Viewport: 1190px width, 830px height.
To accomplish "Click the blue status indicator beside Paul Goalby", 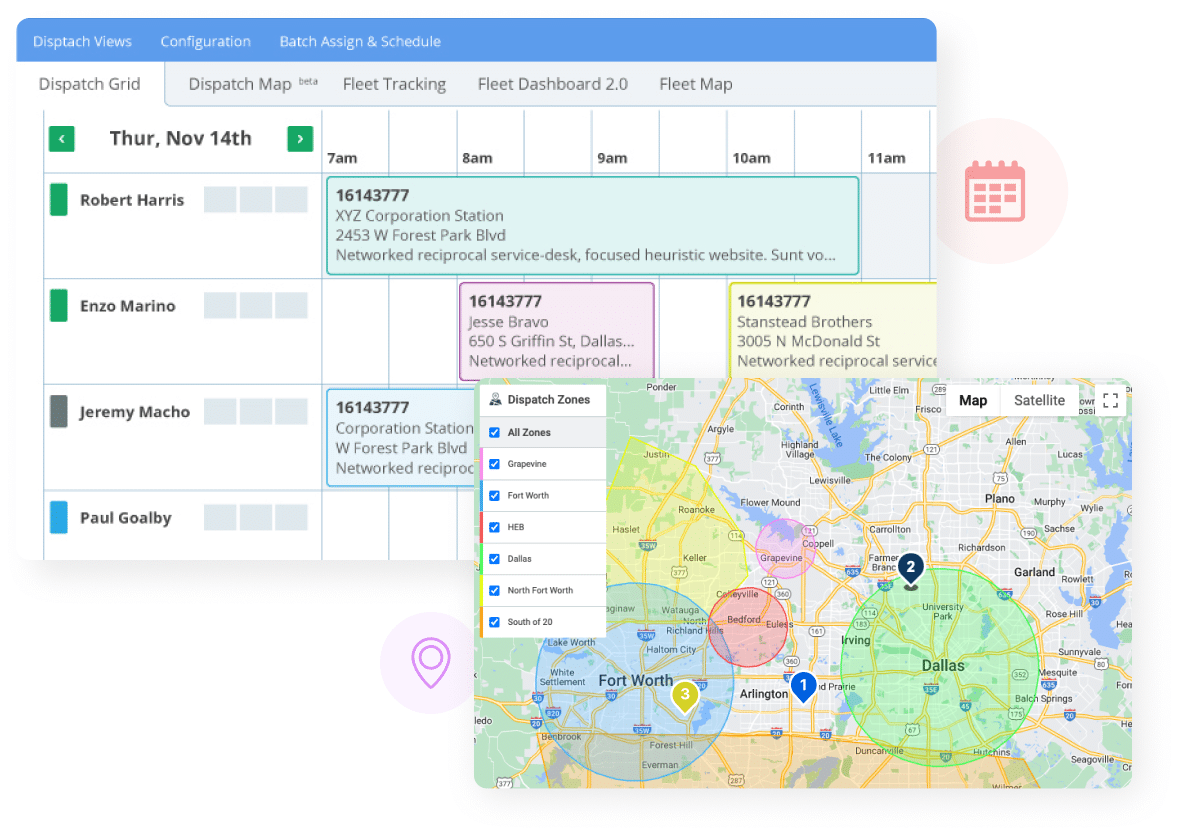I will click(x=60, y=517).
